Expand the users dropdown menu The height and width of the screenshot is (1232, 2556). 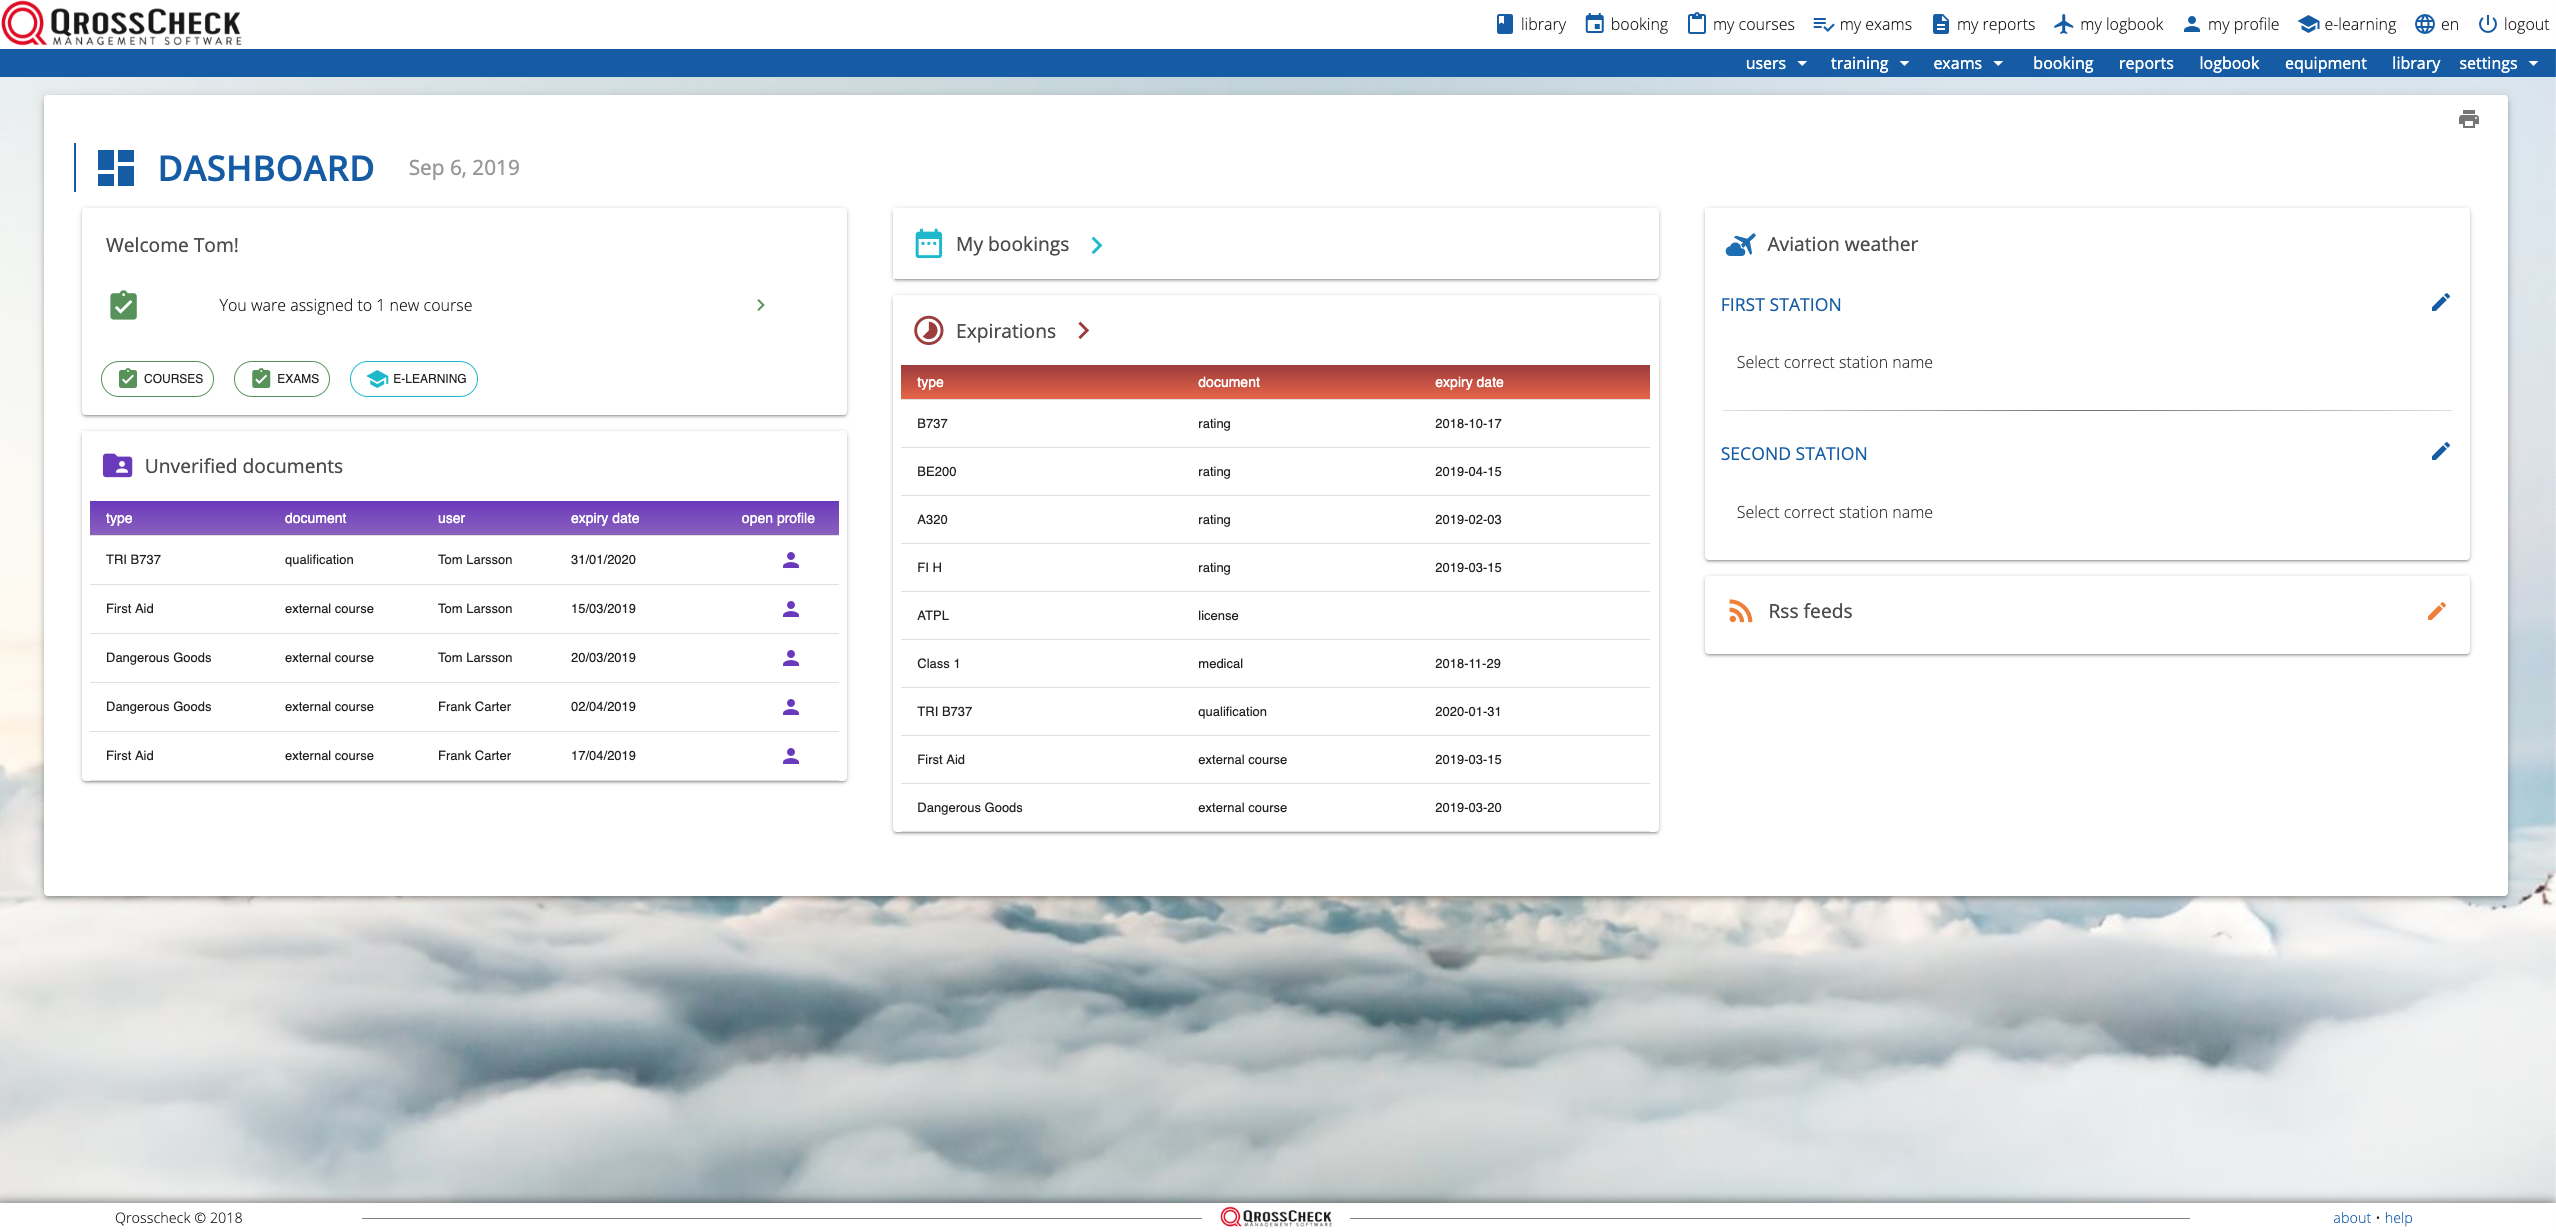1776,63
